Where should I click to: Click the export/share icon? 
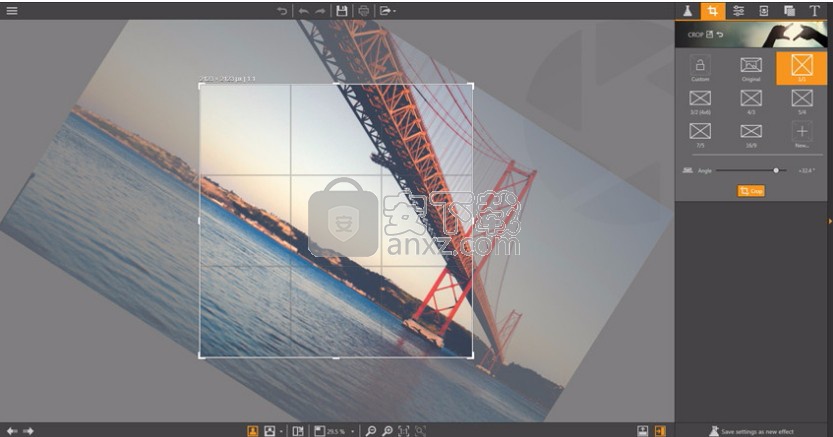pos(385,11)
